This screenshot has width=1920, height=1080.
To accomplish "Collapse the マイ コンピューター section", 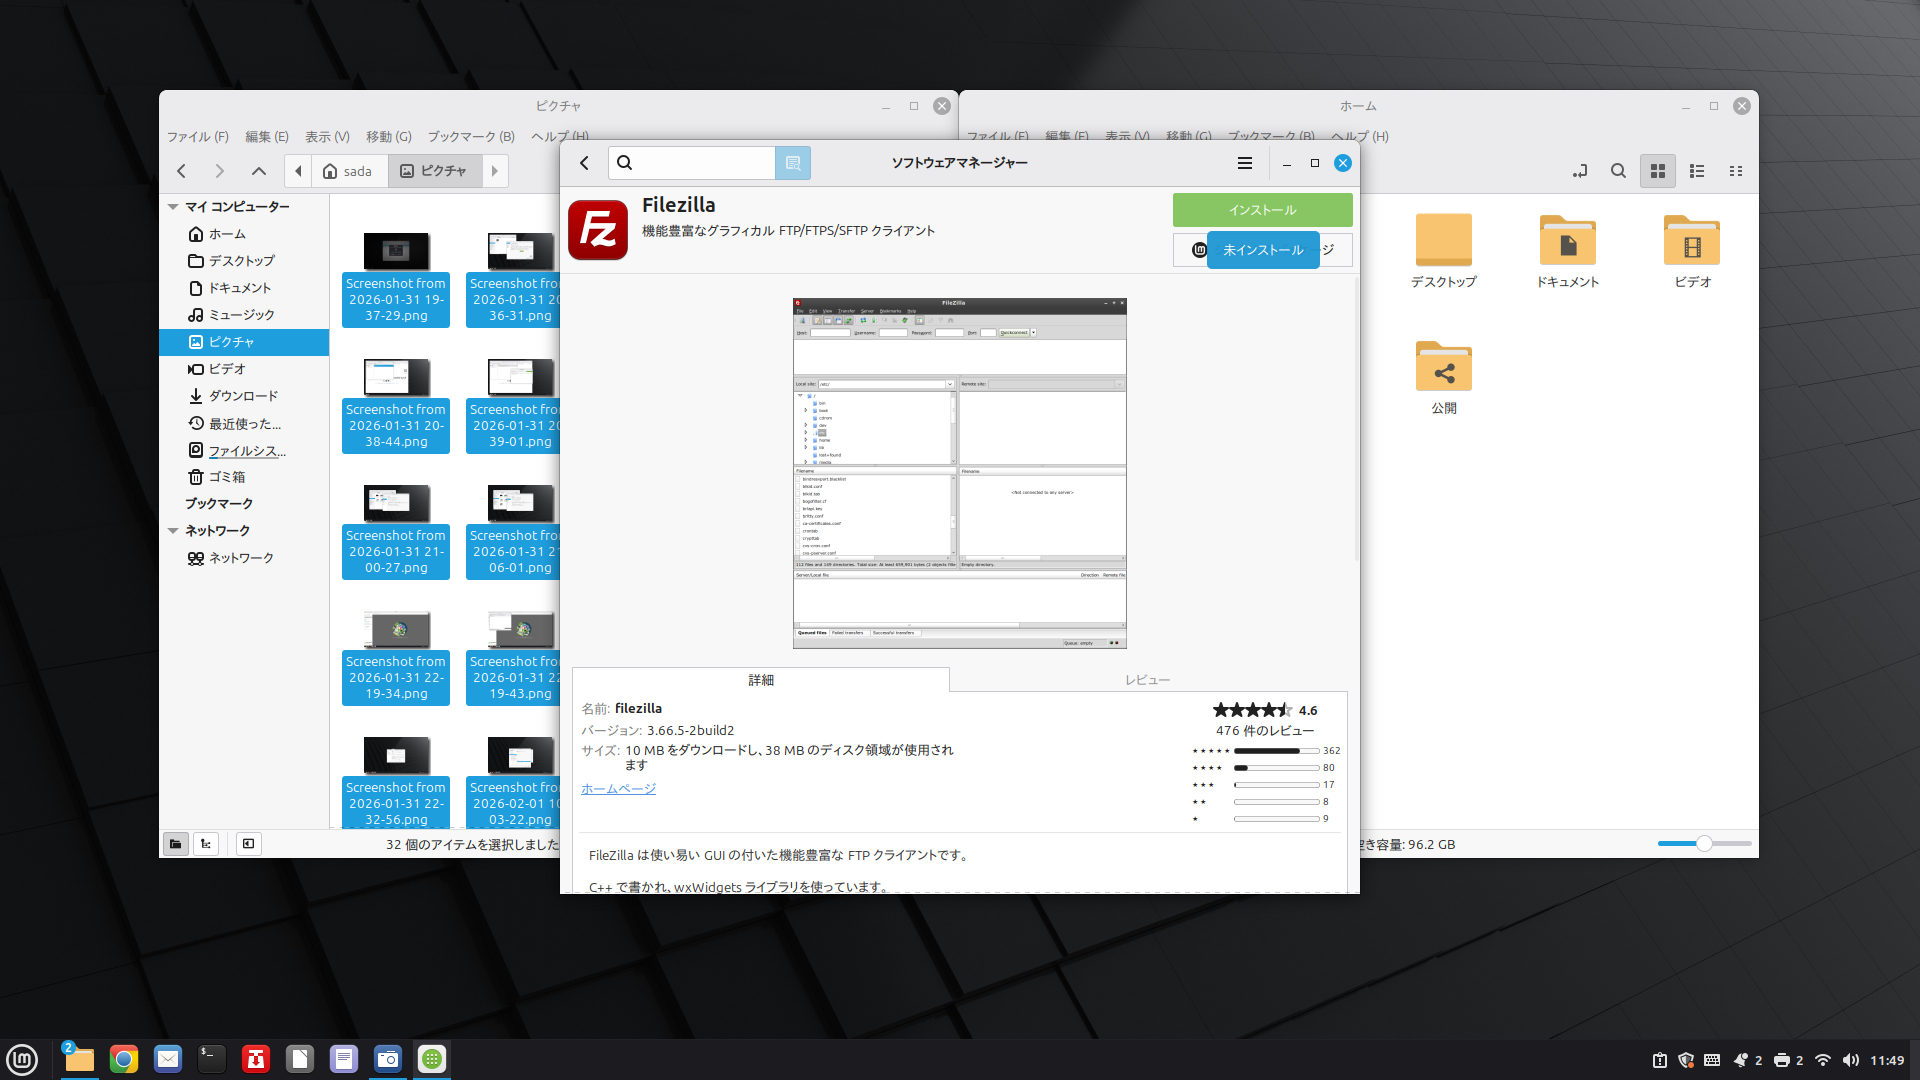I will 173,207.
